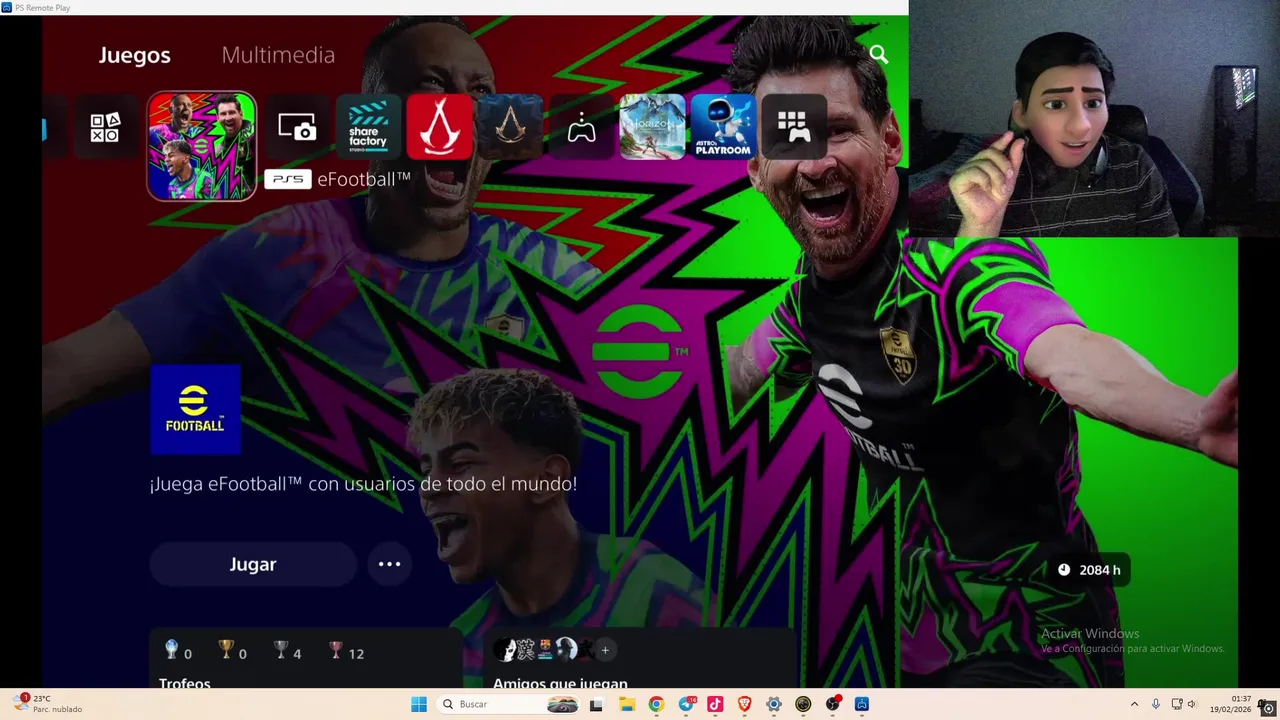Image resolution: width=1280 pixels, height=720 pixels.
Task: Open the gear settings taskbar app
Action: 773,704
